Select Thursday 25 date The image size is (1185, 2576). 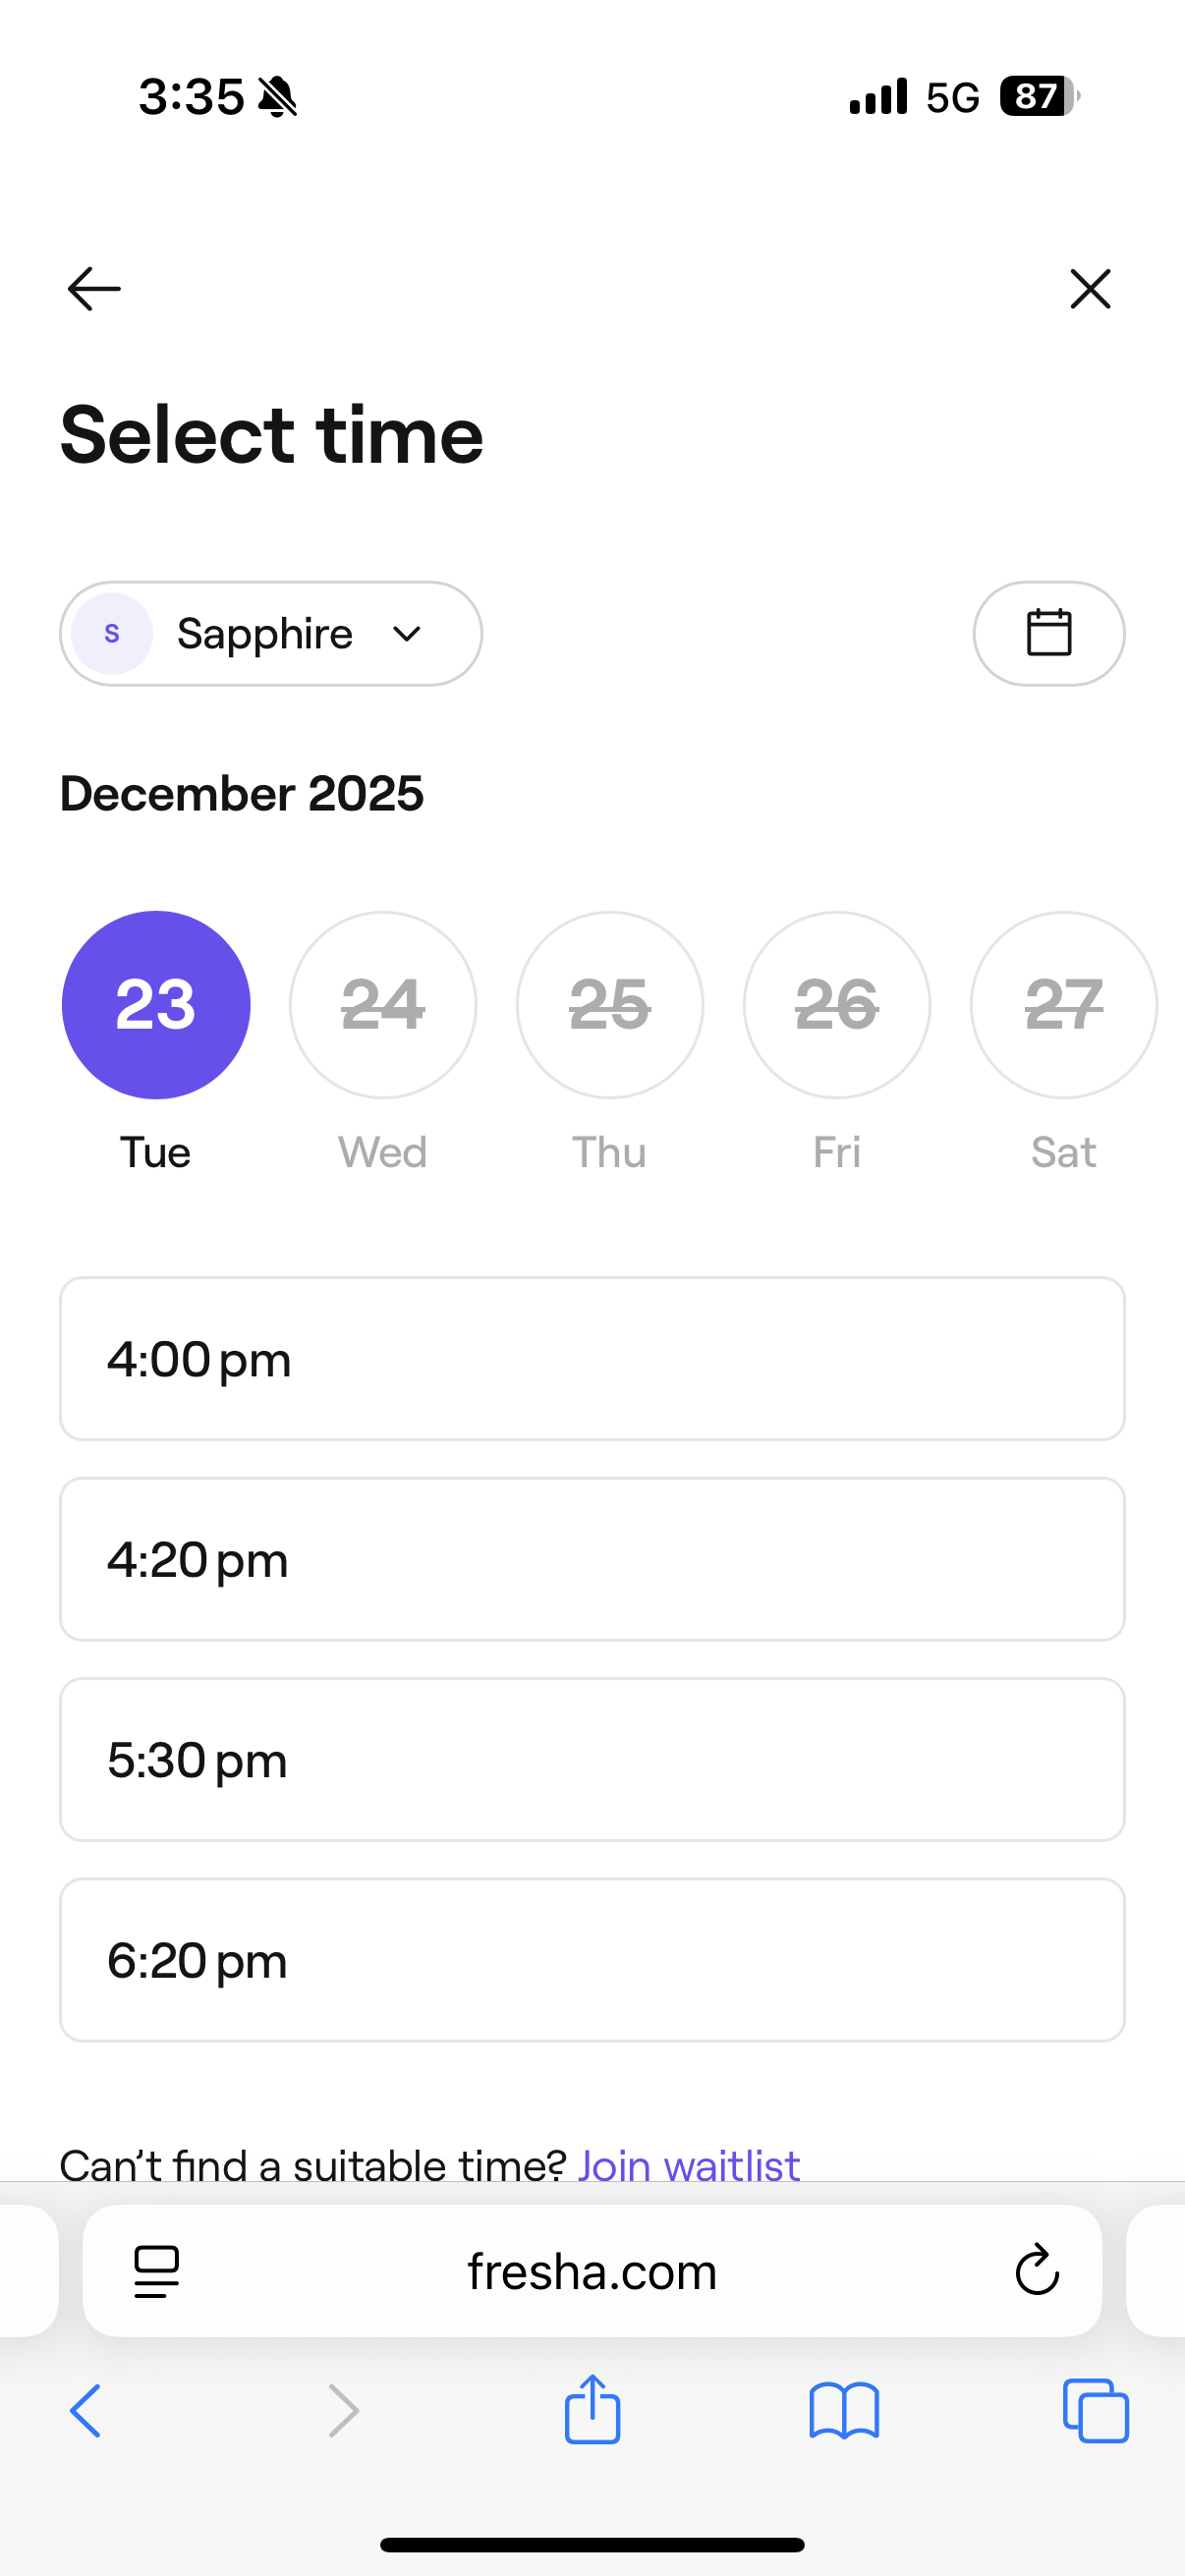610,1004
